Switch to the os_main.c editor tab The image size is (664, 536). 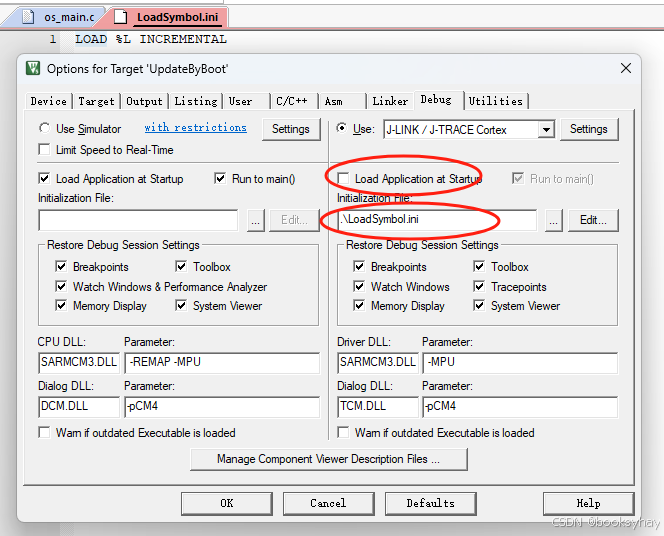[x=59, y=17]
